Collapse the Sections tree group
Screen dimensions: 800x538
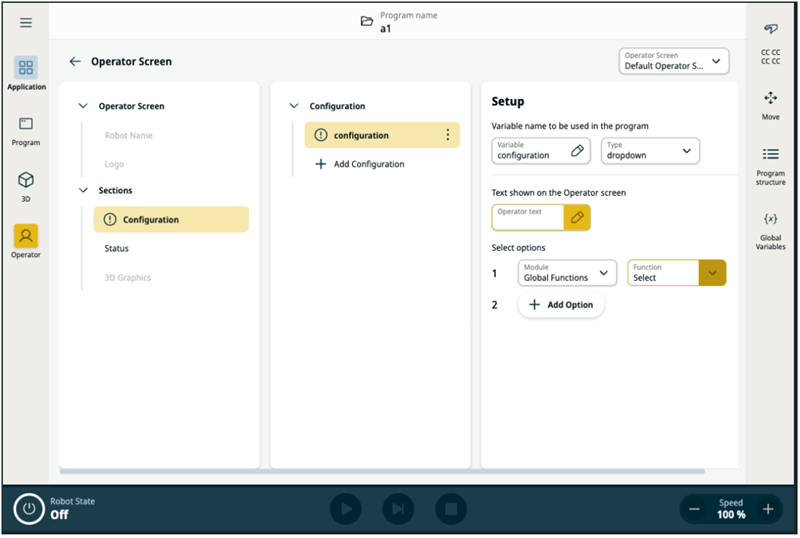click(x=84, y=190)
